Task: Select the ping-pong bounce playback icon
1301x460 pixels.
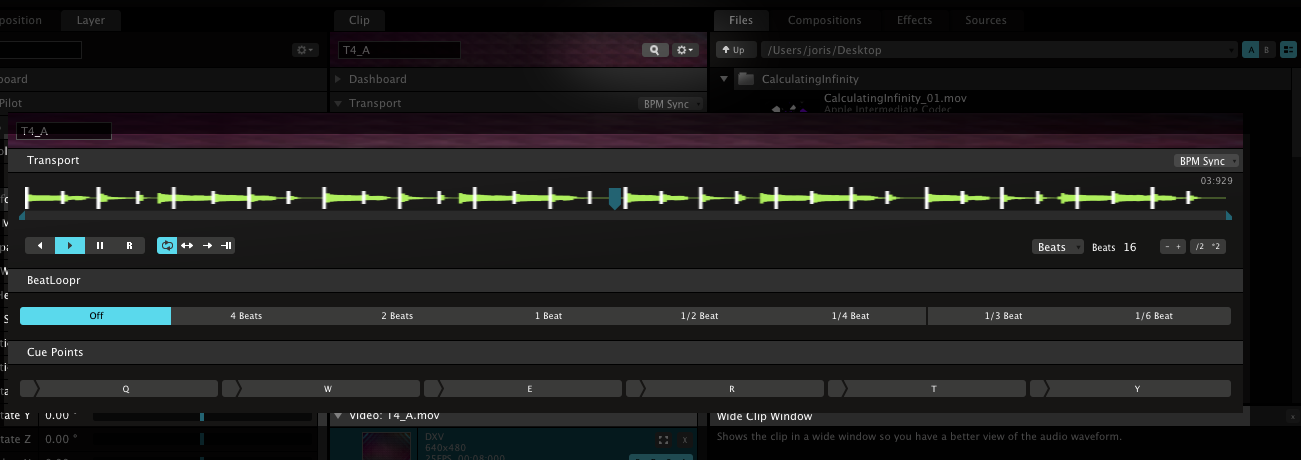Action: click(187, 245)
